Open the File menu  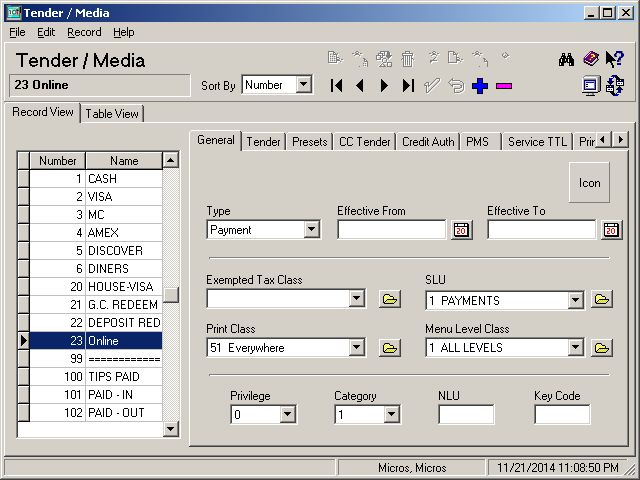tap(17, 32)
